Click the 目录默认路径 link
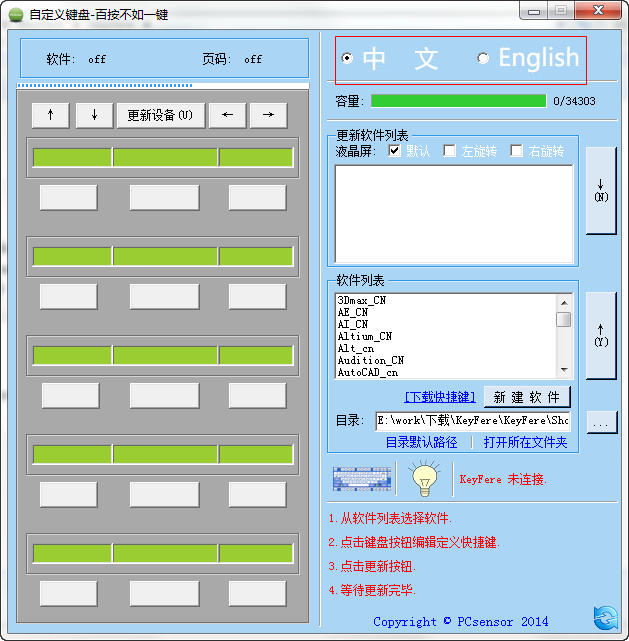Screen dimensions: 629x641 (421, 442)
